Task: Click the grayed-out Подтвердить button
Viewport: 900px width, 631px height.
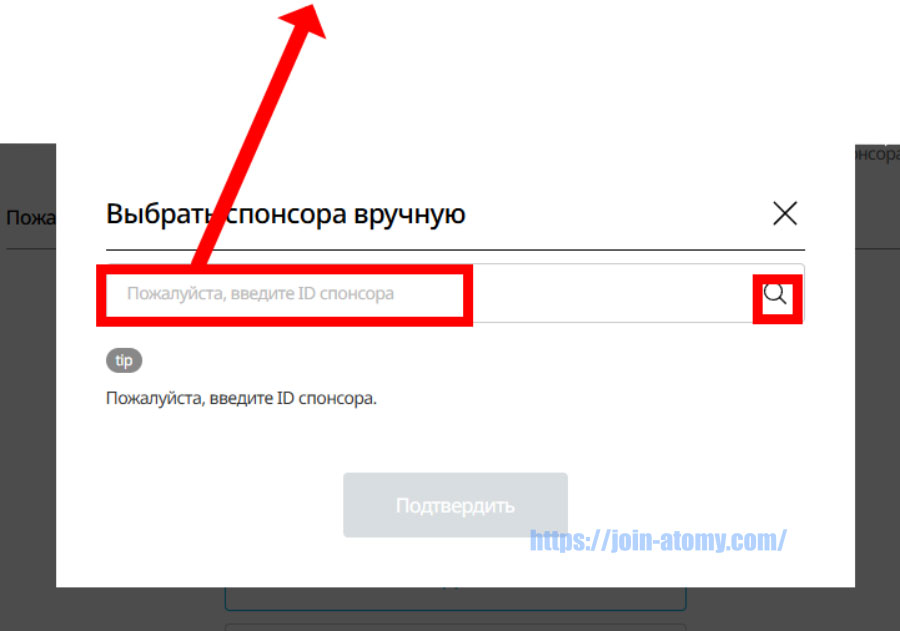Action: coord(455,505)
